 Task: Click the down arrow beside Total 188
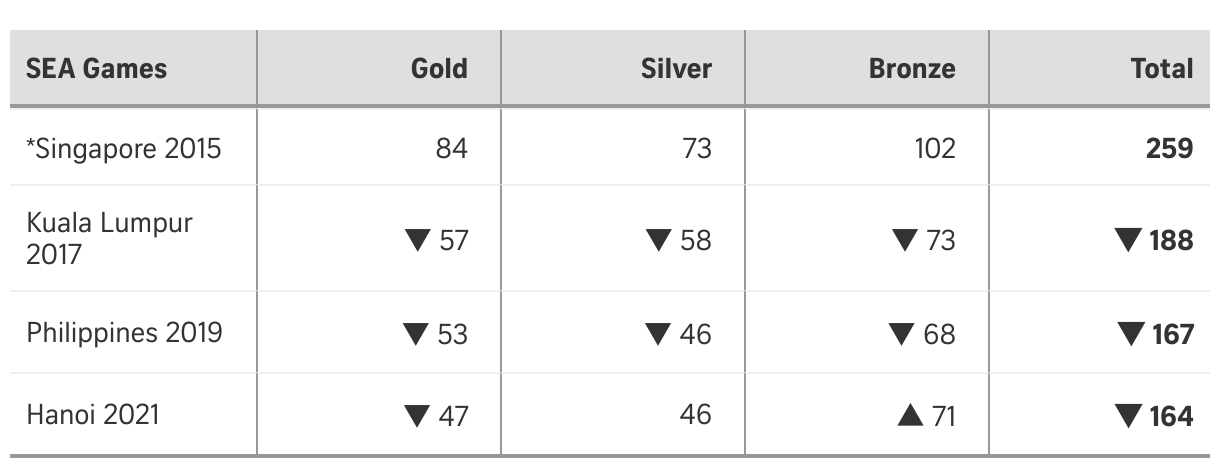click(x=1130, y=240)
